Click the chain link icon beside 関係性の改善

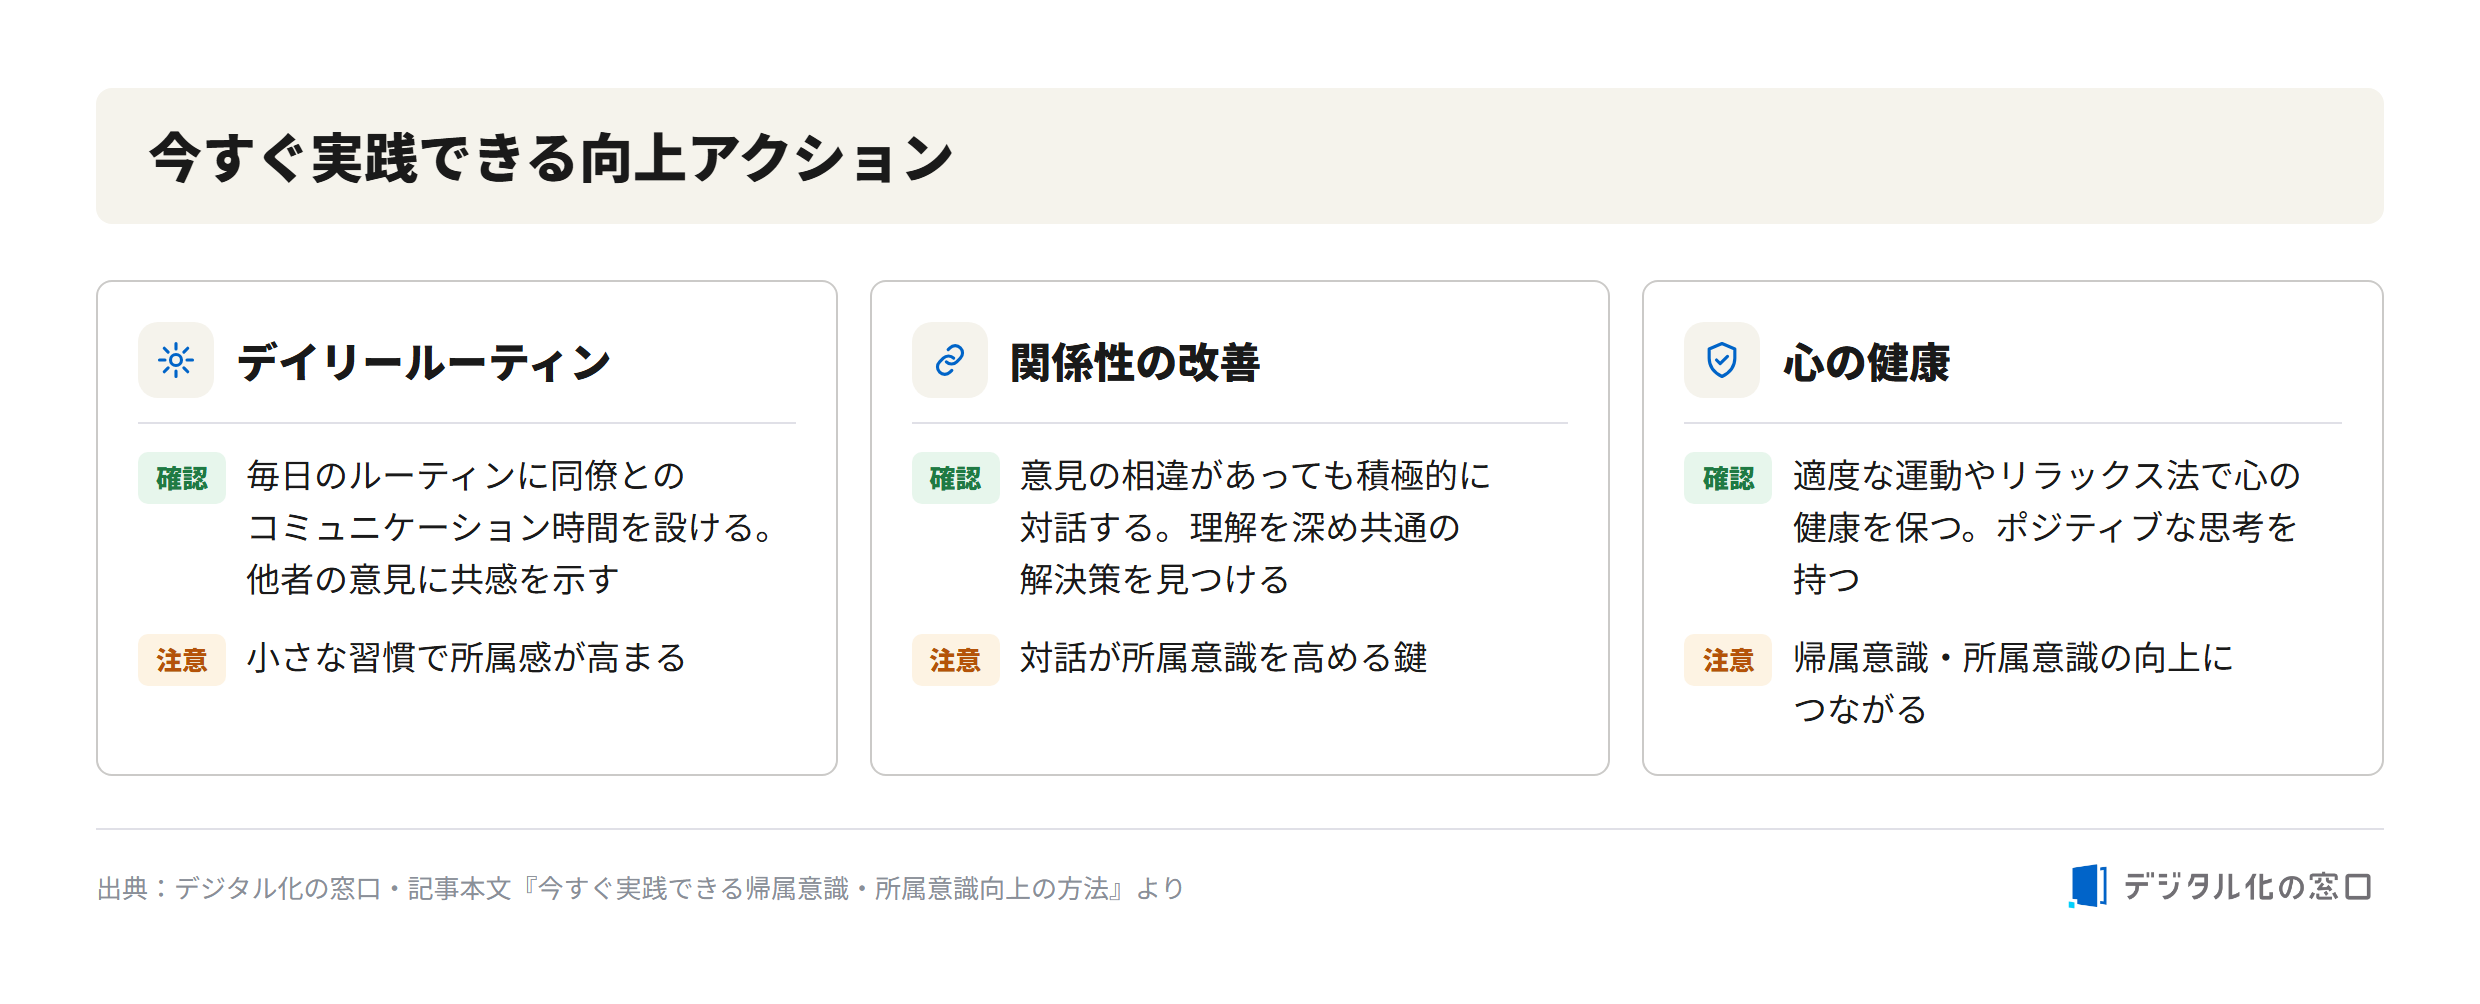[x=949, y=360]
